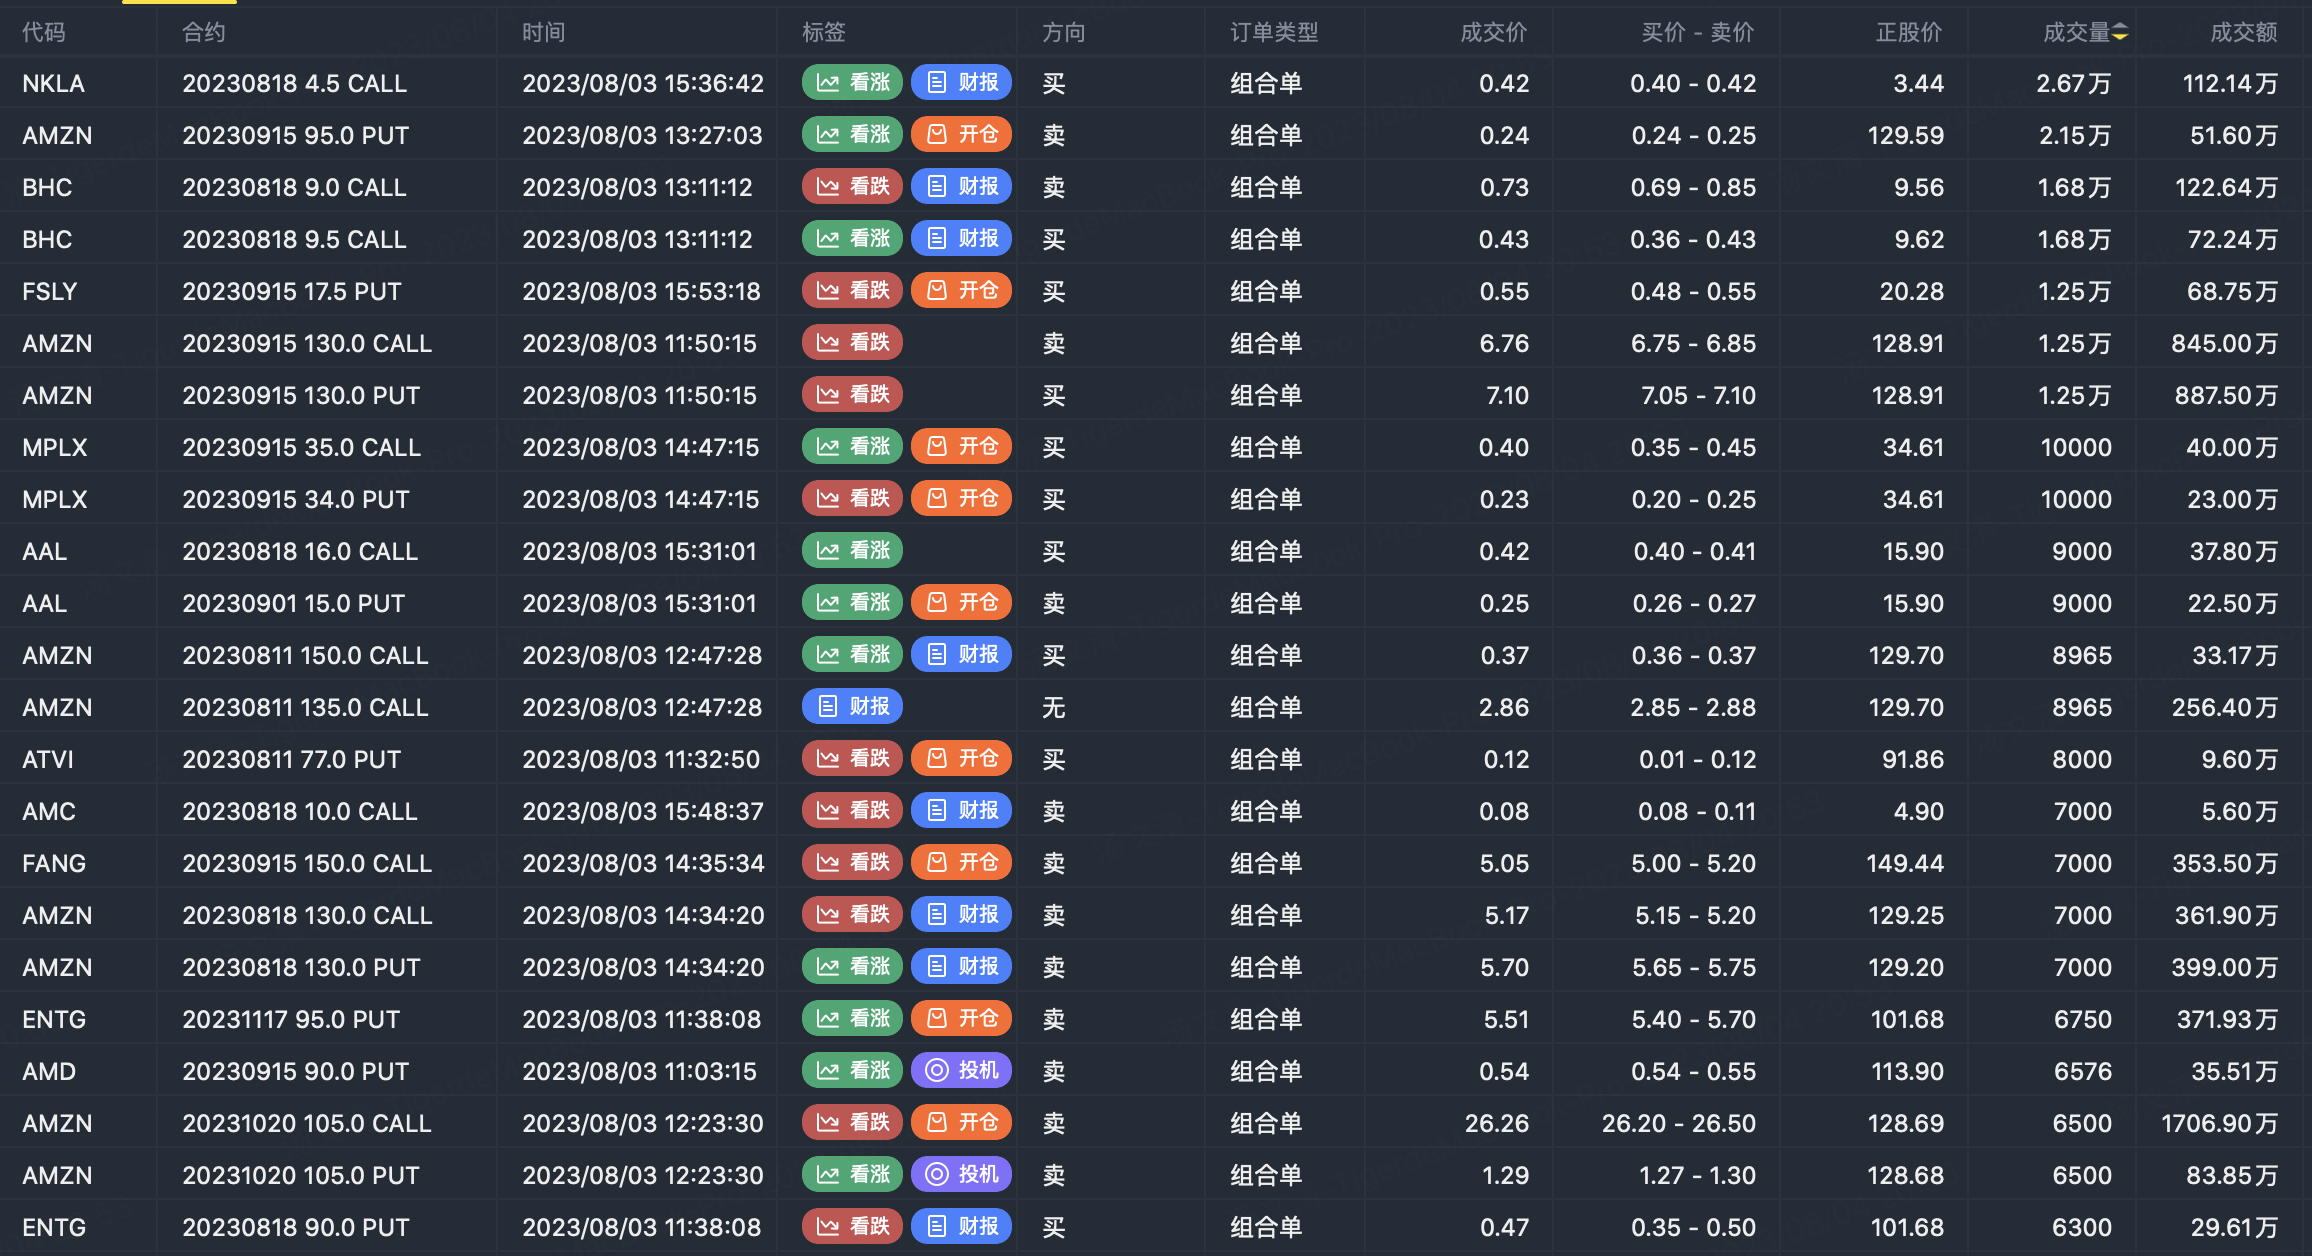Click volume value 2.67万
Screen dimensions: 2312x1256
pyautogui.click(x=2074, y=83)
